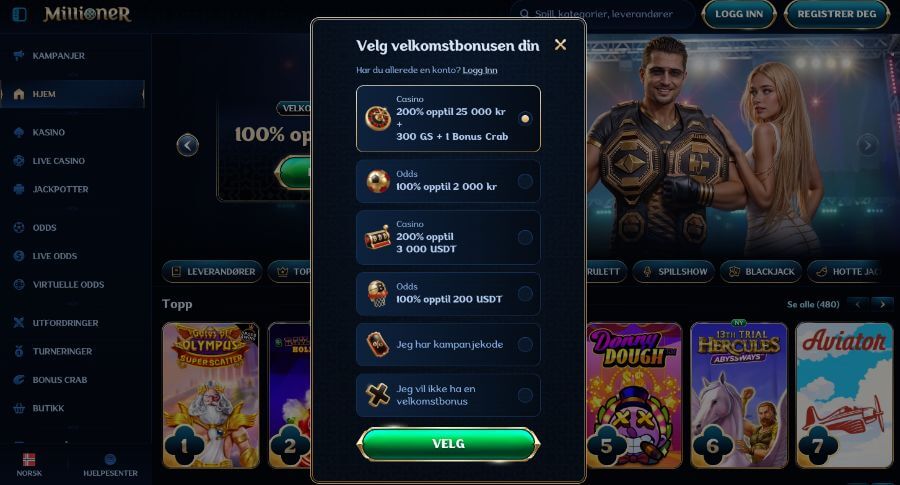Open Norsk language selector flag
Viewport: 900px width, 485px height.
[x=29, y=459]
